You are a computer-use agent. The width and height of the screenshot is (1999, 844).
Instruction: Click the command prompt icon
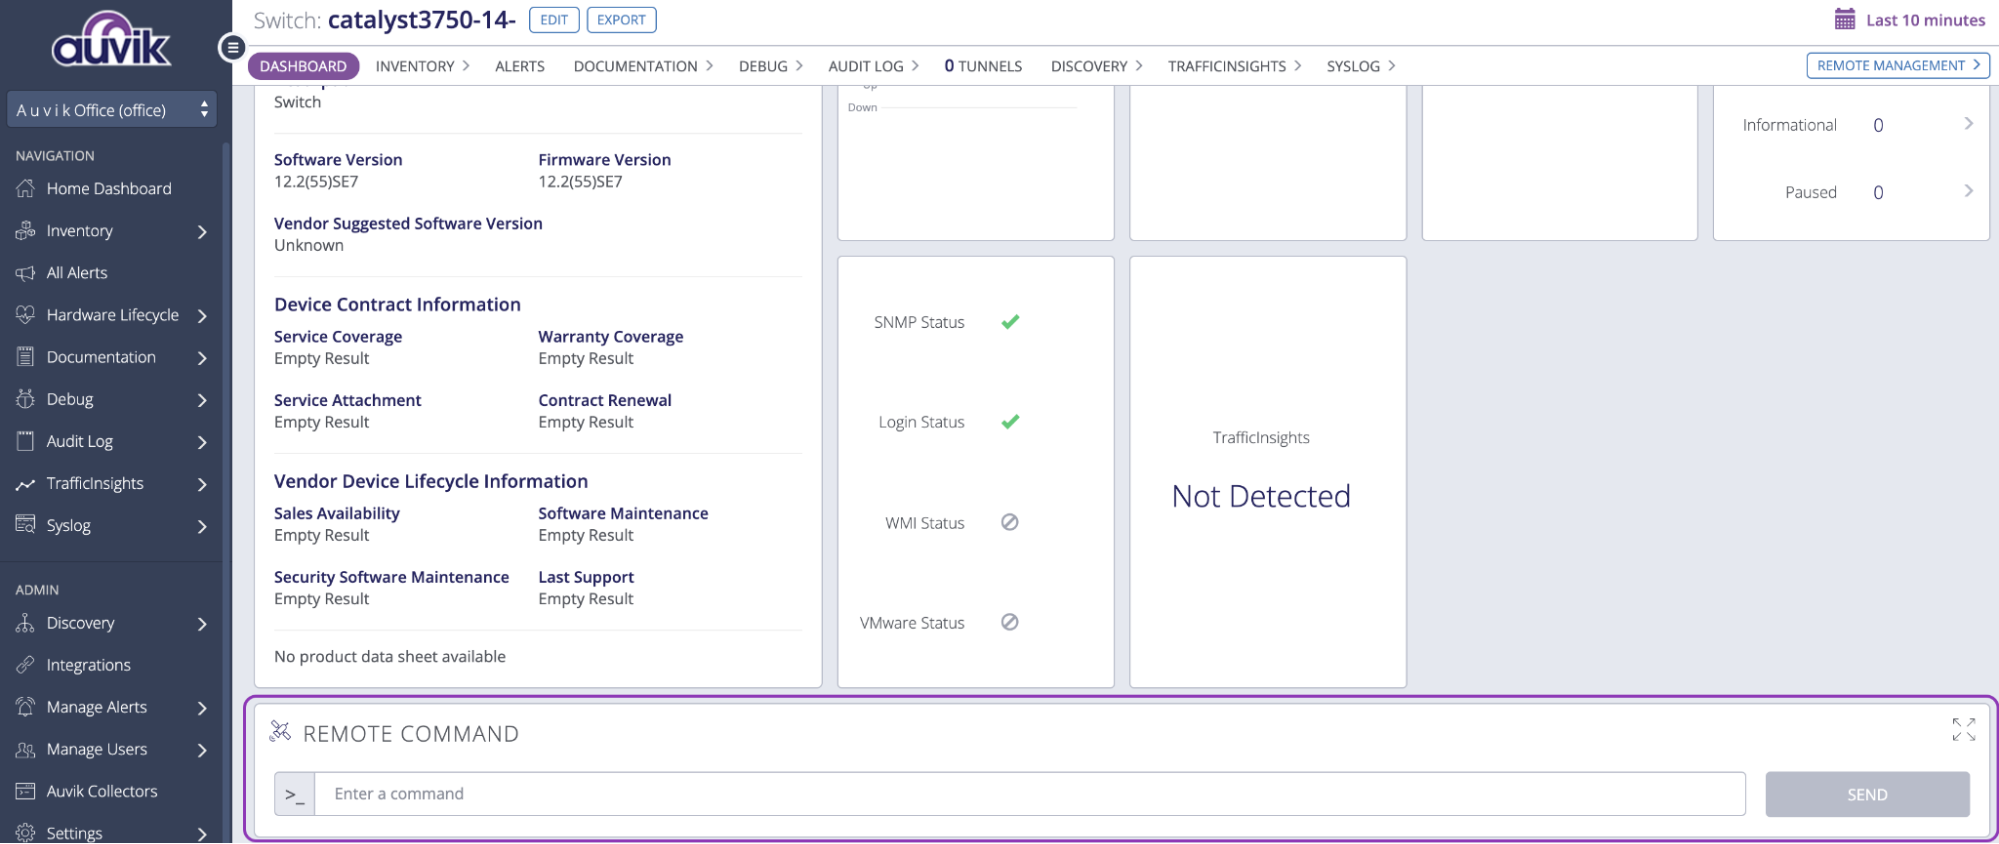tap(295, 794)
